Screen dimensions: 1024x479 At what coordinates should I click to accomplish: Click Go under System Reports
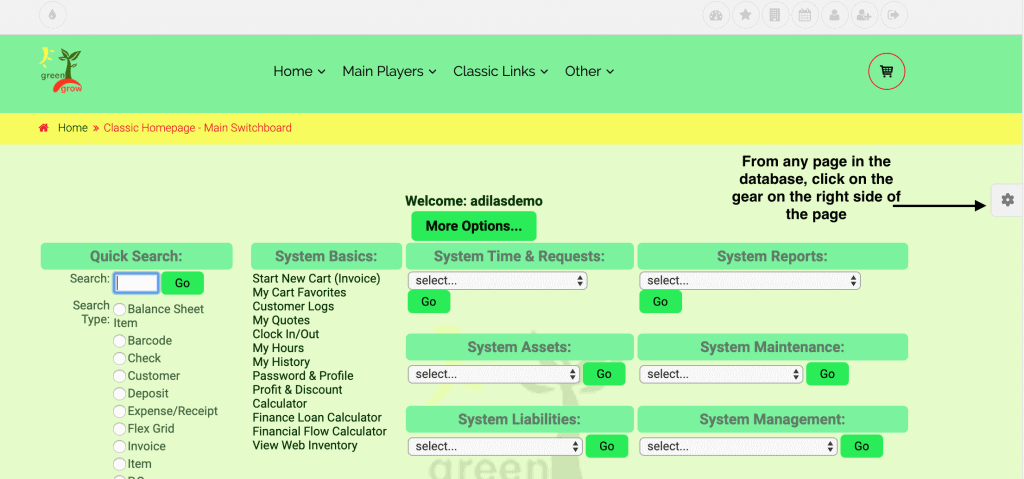(660, 302)
